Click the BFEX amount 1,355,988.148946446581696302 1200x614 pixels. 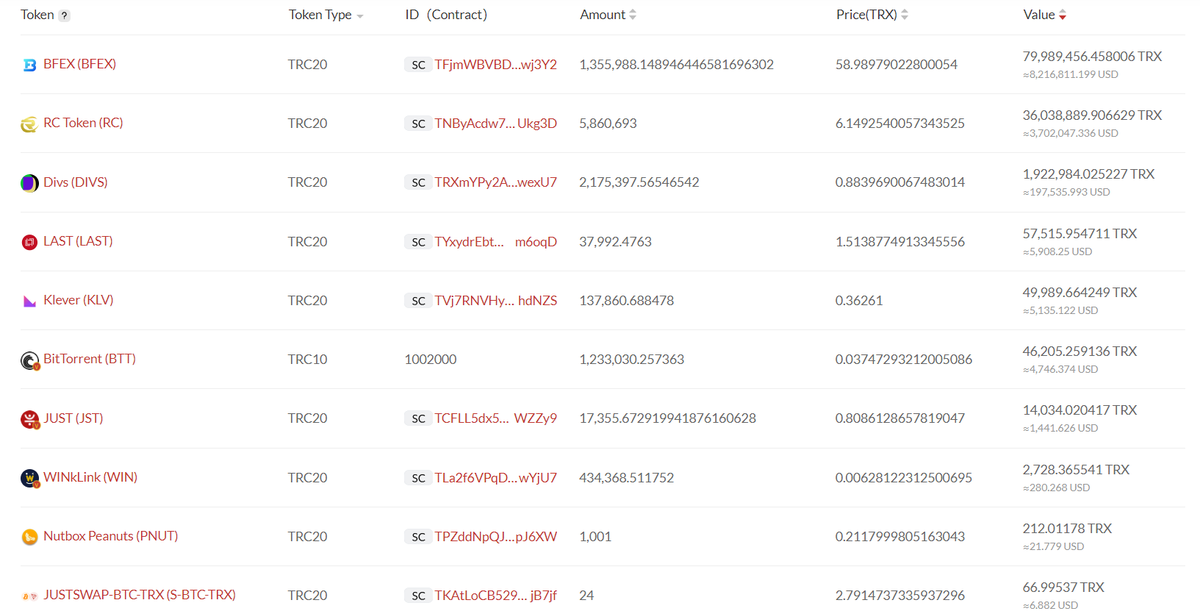(676, 64)
